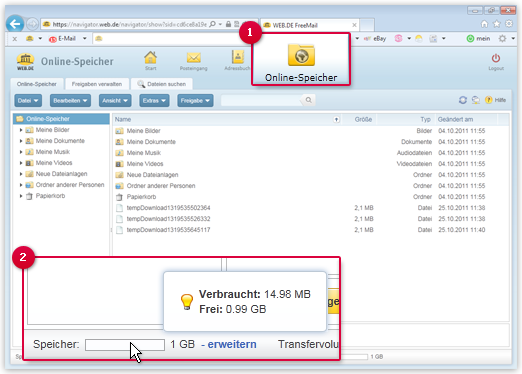Click the browser tools gear icon
This screenshot has height=374, width=522.
coord(509,24)
